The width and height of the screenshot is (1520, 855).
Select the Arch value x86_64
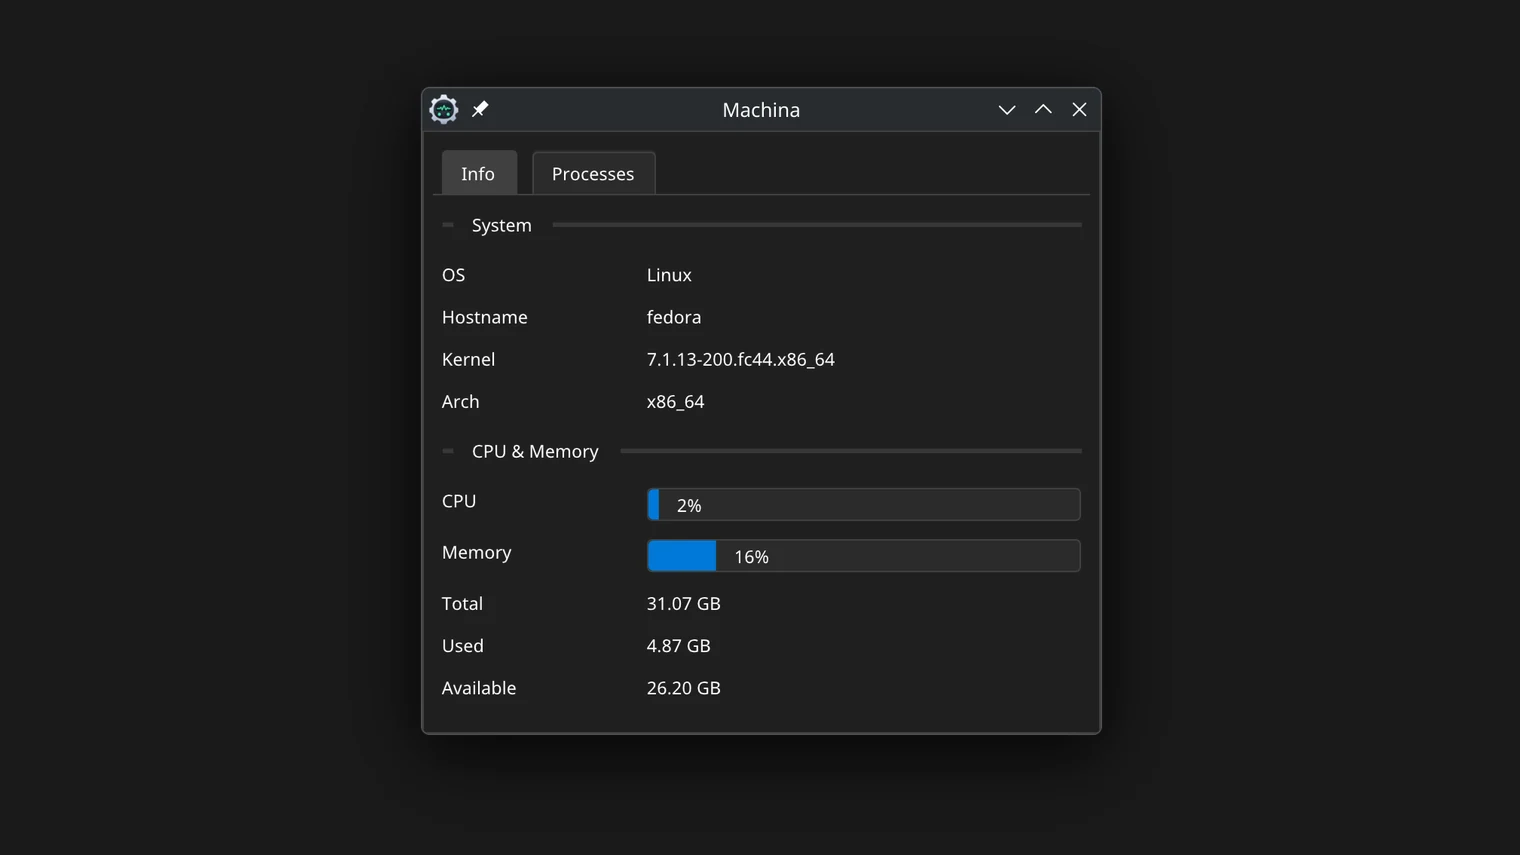tap(675, 401)
